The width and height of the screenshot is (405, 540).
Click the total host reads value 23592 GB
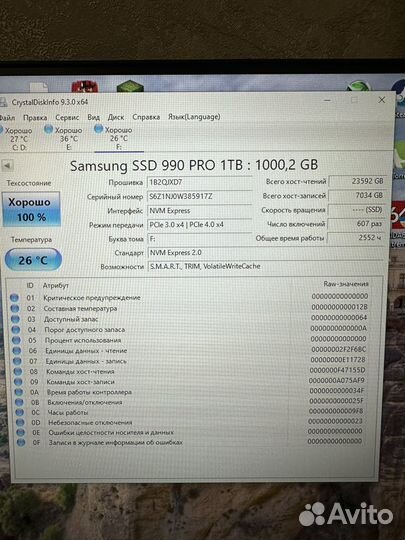(357, 181)
